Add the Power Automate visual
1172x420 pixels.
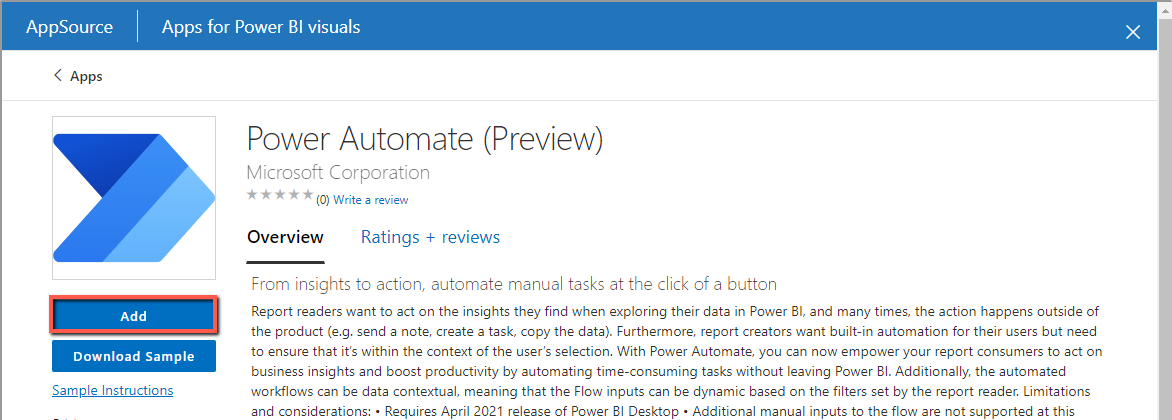(134, 316)
